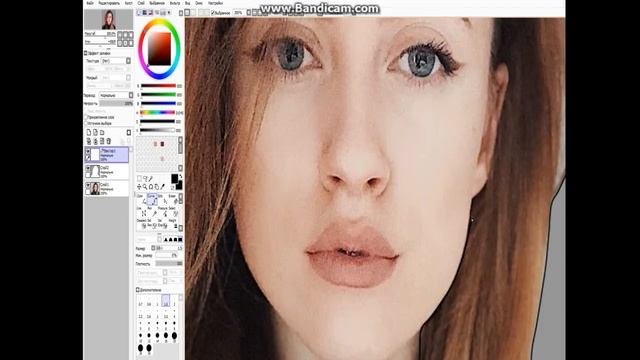Viewport: 640px width, 360px height.
Task: Select the middle silhouette layer thumbnail
Action: [95, 171]
